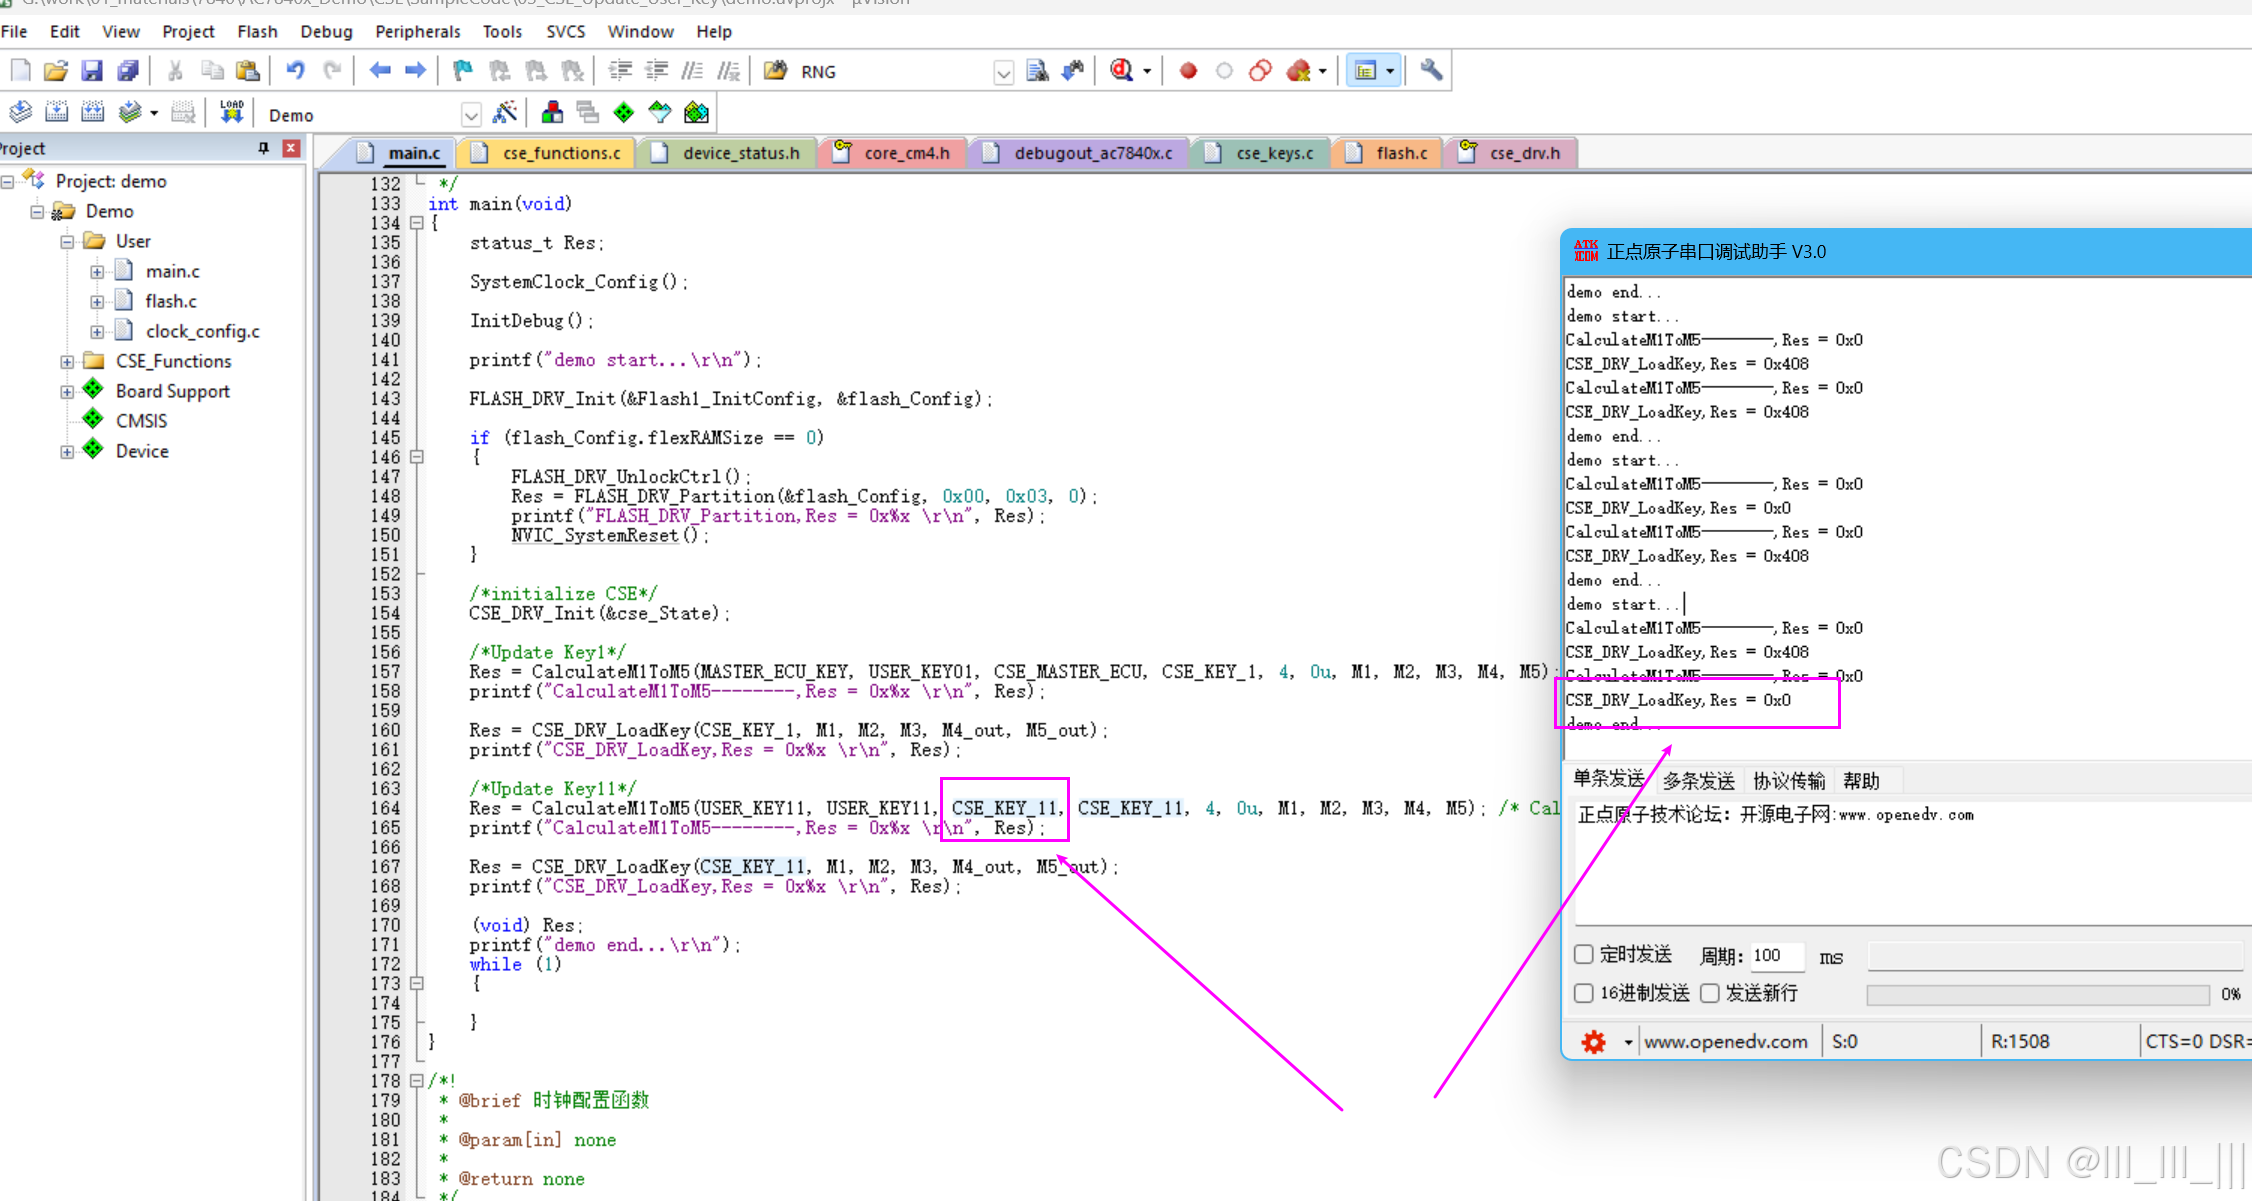Open the Peripherals menu
Screen dimensions: 2252x1201
(x=417, y=31)
